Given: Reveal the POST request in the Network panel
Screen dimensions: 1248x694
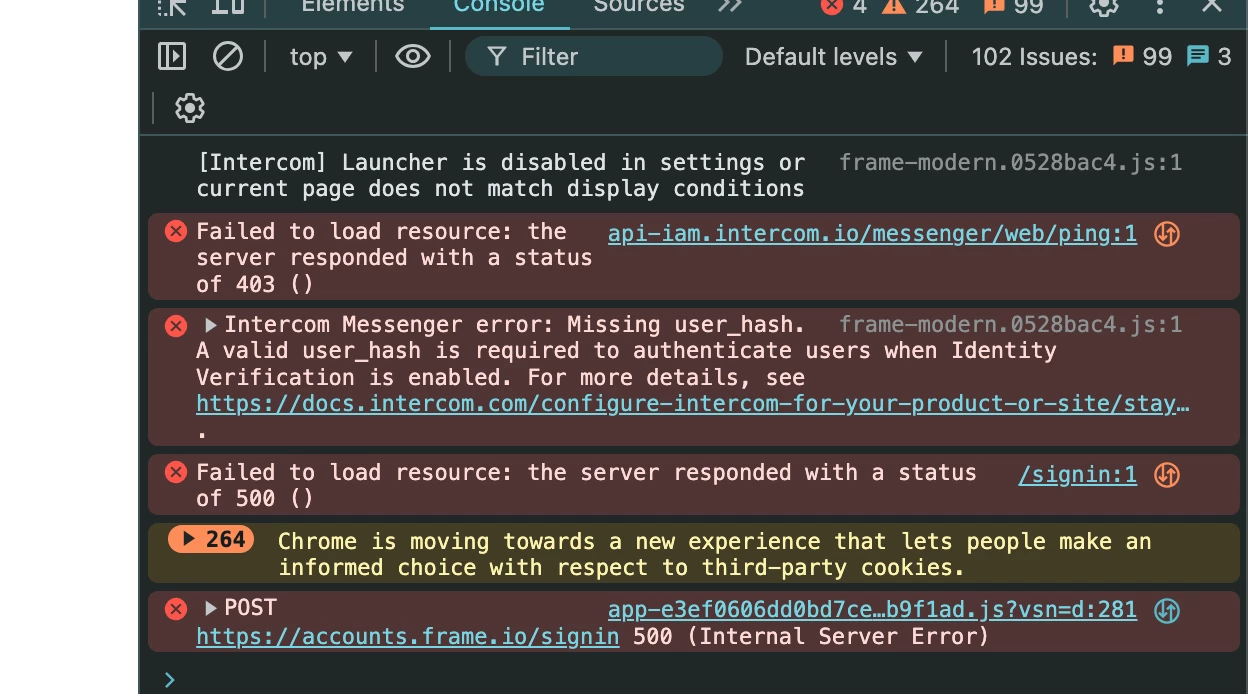Looking at the screenshot, I should tap(1167, 610).
